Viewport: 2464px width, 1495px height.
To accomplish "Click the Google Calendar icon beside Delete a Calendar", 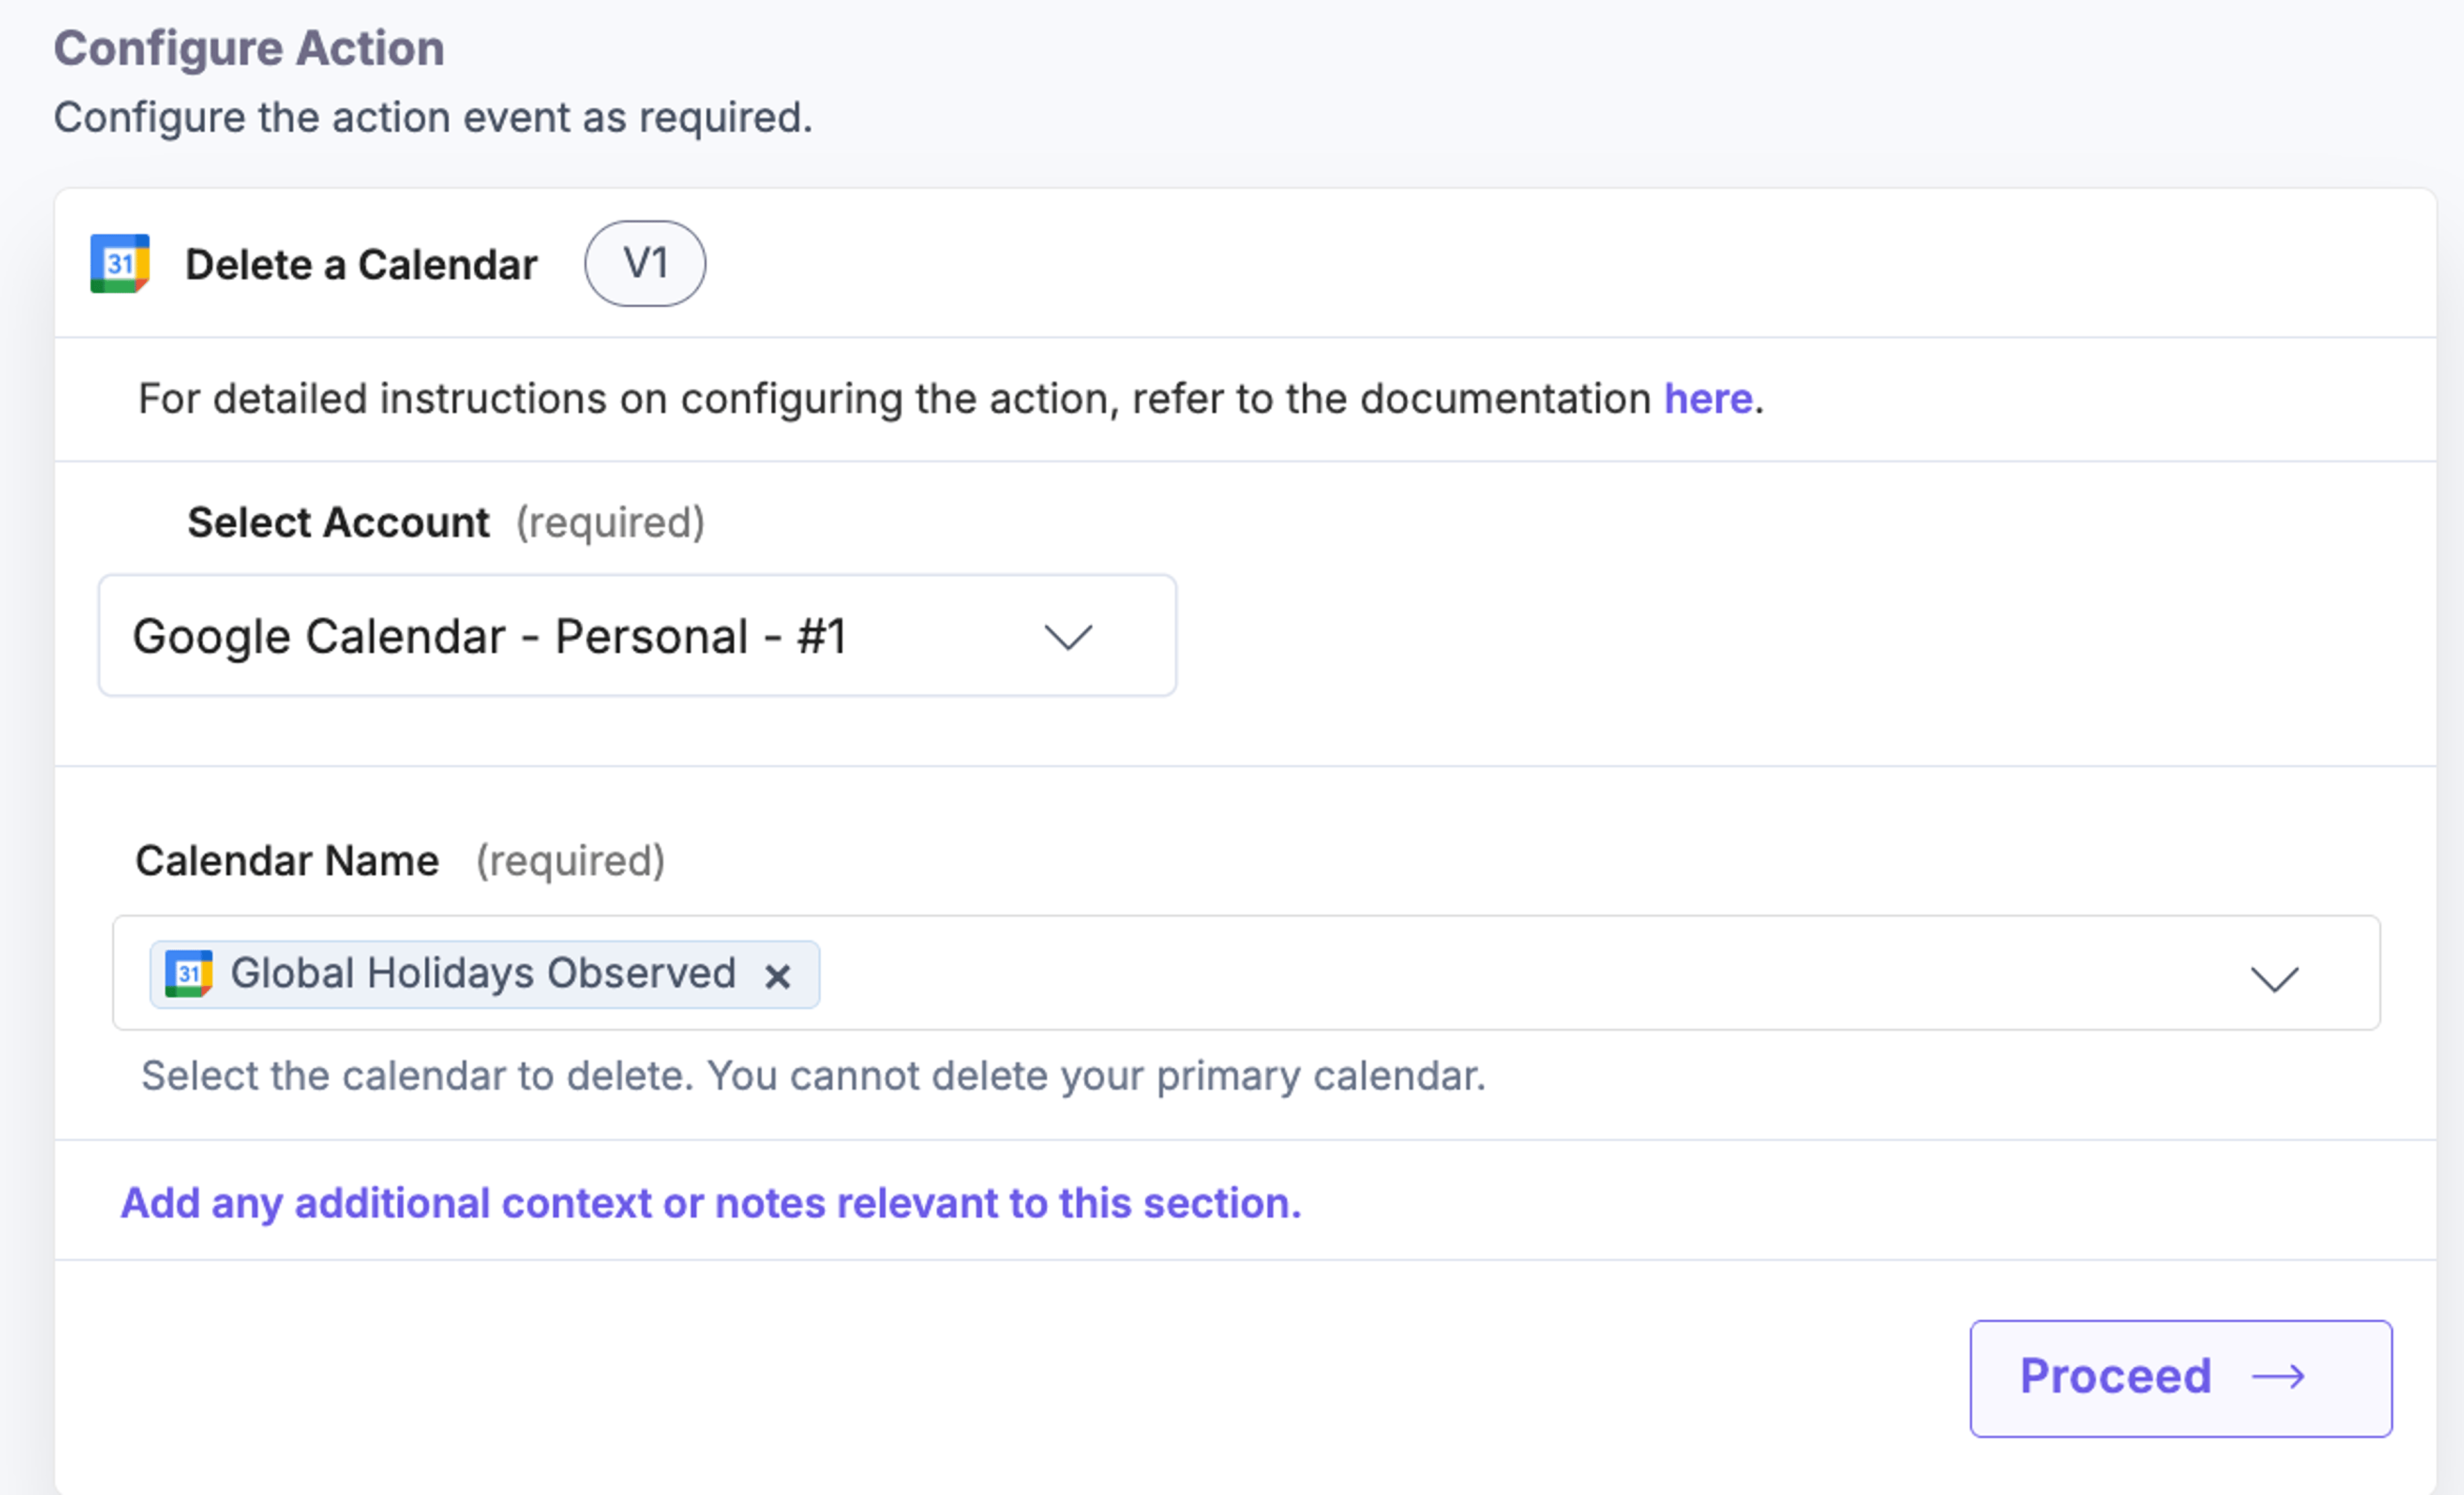I will [x=120, y=264].
